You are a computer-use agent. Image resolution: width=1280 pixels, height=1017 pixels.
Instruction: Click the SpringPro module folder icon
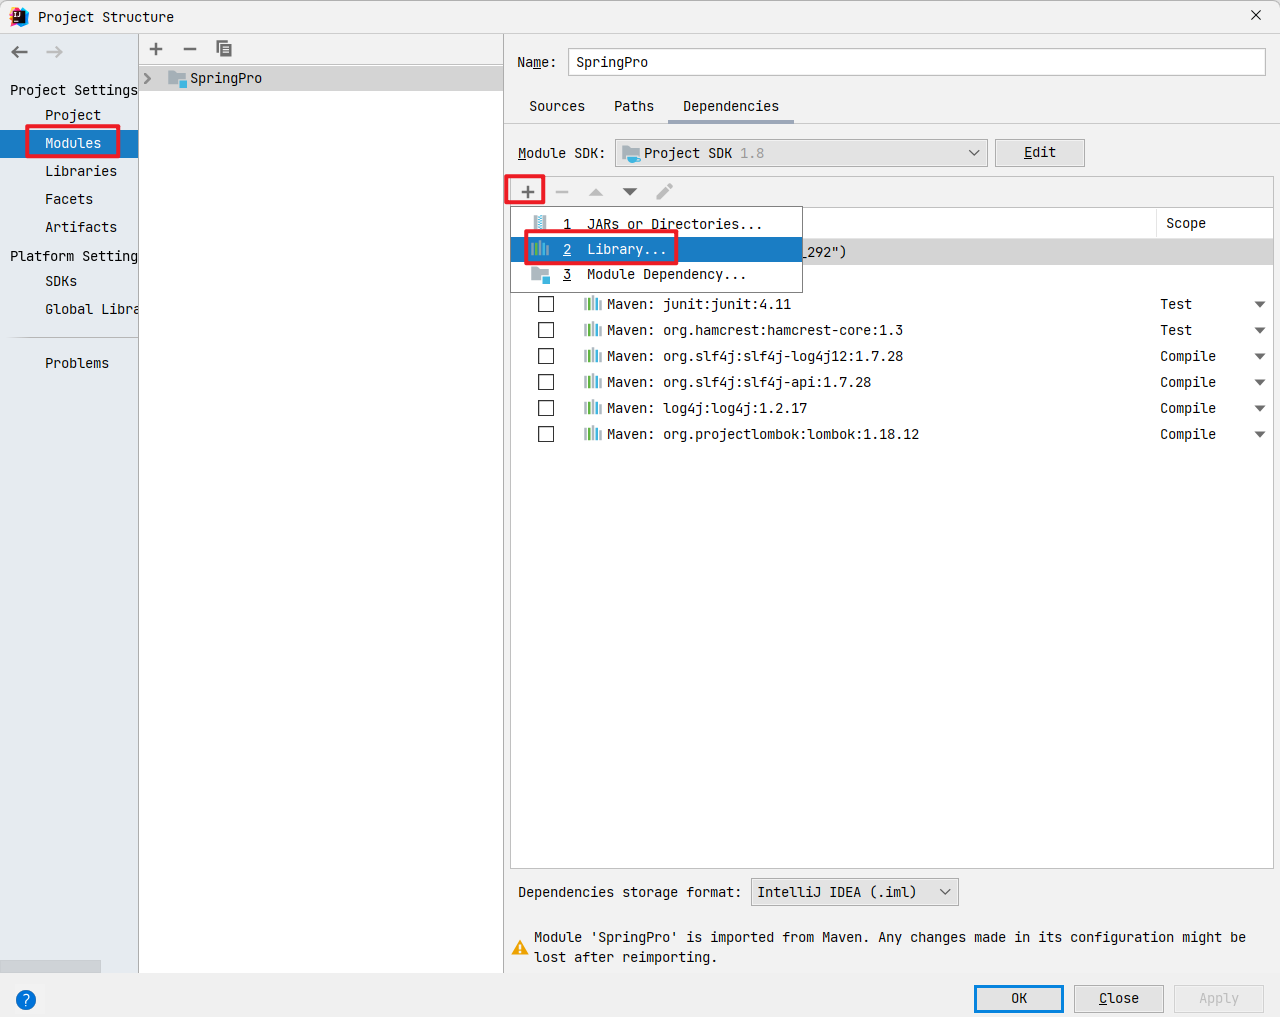[x=177, y=78]
